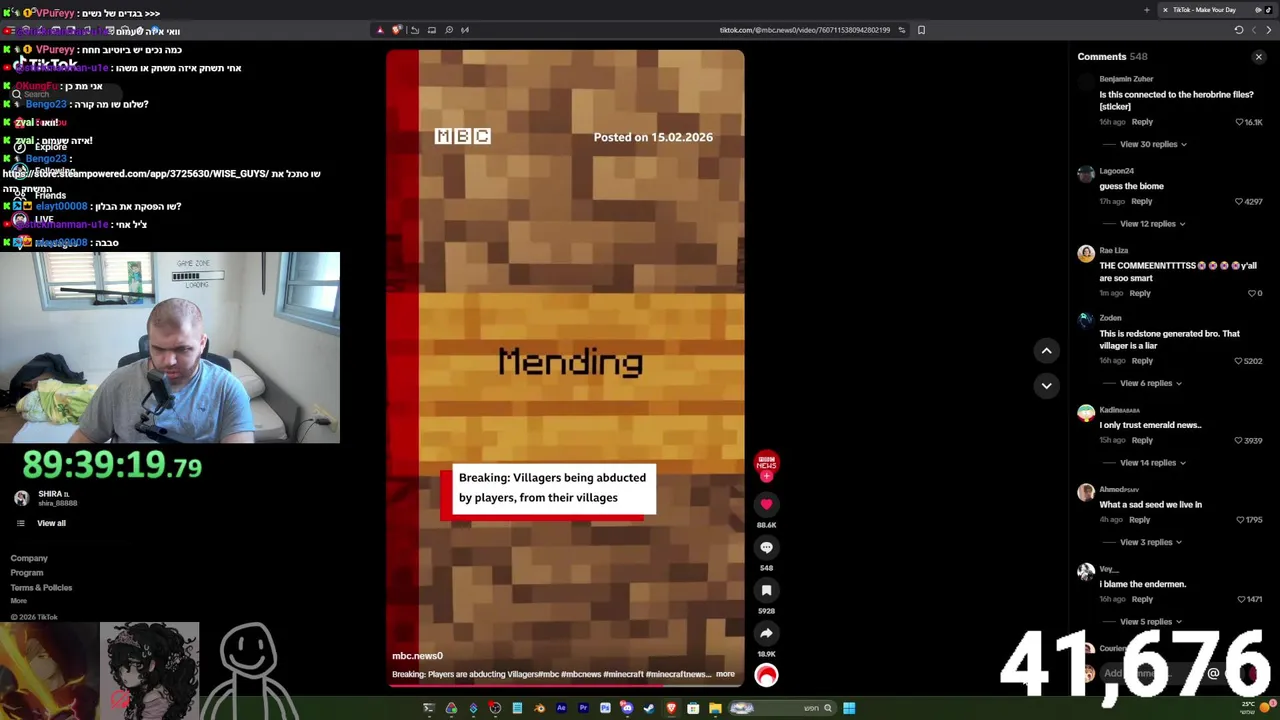Expand View 3 replies
The image size is (1280, 720).
(1150, 542)
